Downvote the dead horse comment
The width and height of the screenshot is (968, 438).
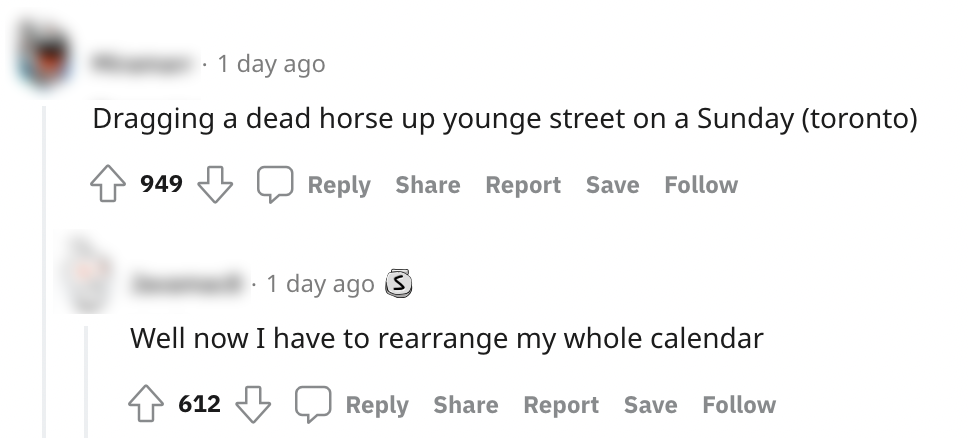[x=214, y=185]
